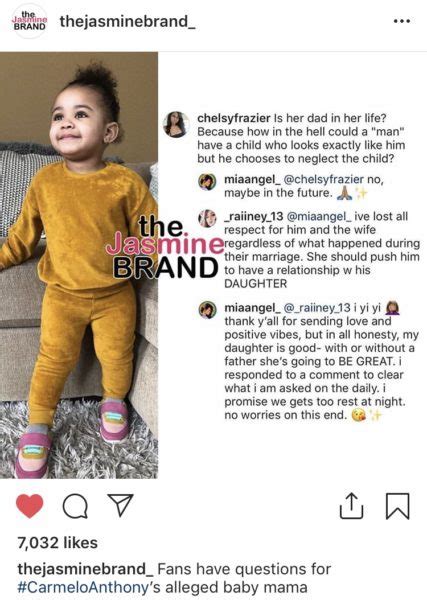Tap _raiiney_13's avatar in the post image
Viewport: 427px width, 600px height.
[x=207, y=218]
